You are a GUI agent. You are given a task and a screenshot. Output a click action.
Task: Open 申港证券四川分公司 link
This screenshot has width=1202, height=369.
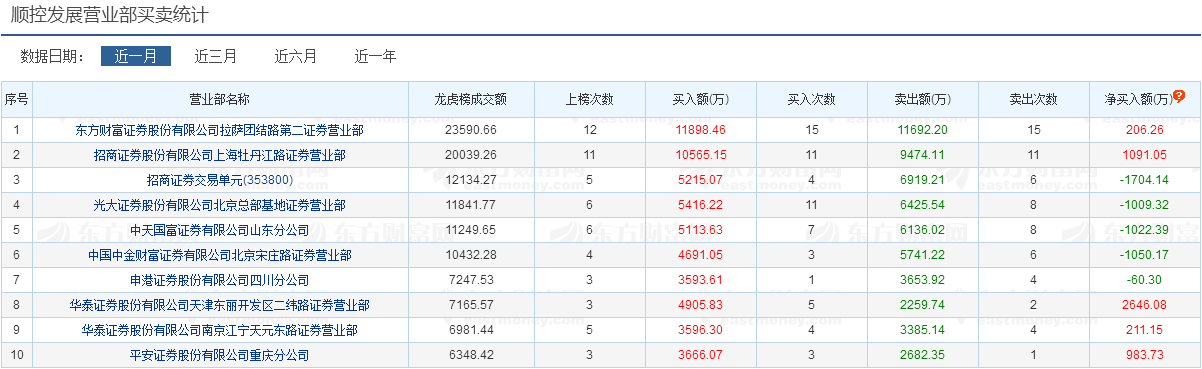220,280
